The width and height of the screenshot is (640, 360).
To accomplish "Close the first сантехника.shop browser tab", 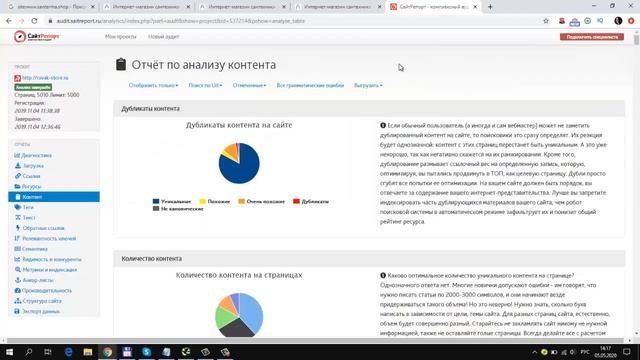I will pyautogui.click(x=93, y=7).
